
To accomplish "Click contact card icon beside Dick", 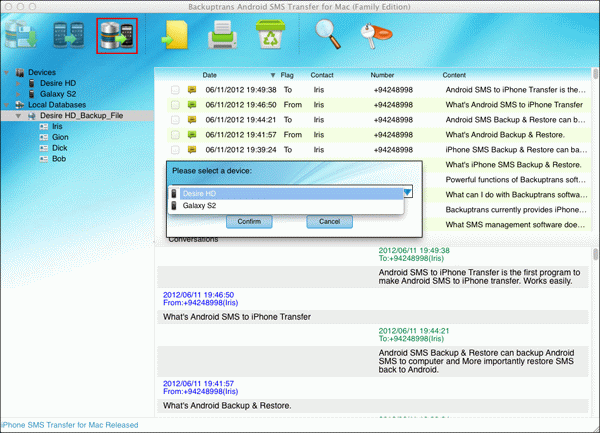I will pyautogui.click(x=44, y=148).
